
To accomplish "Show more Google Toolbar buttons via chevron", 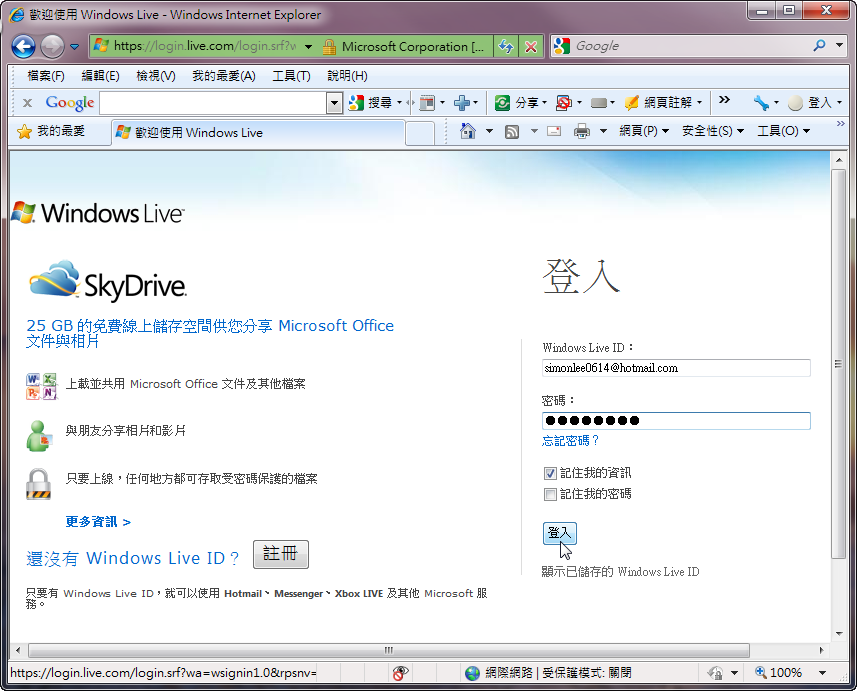I will [x=724, y=99].
